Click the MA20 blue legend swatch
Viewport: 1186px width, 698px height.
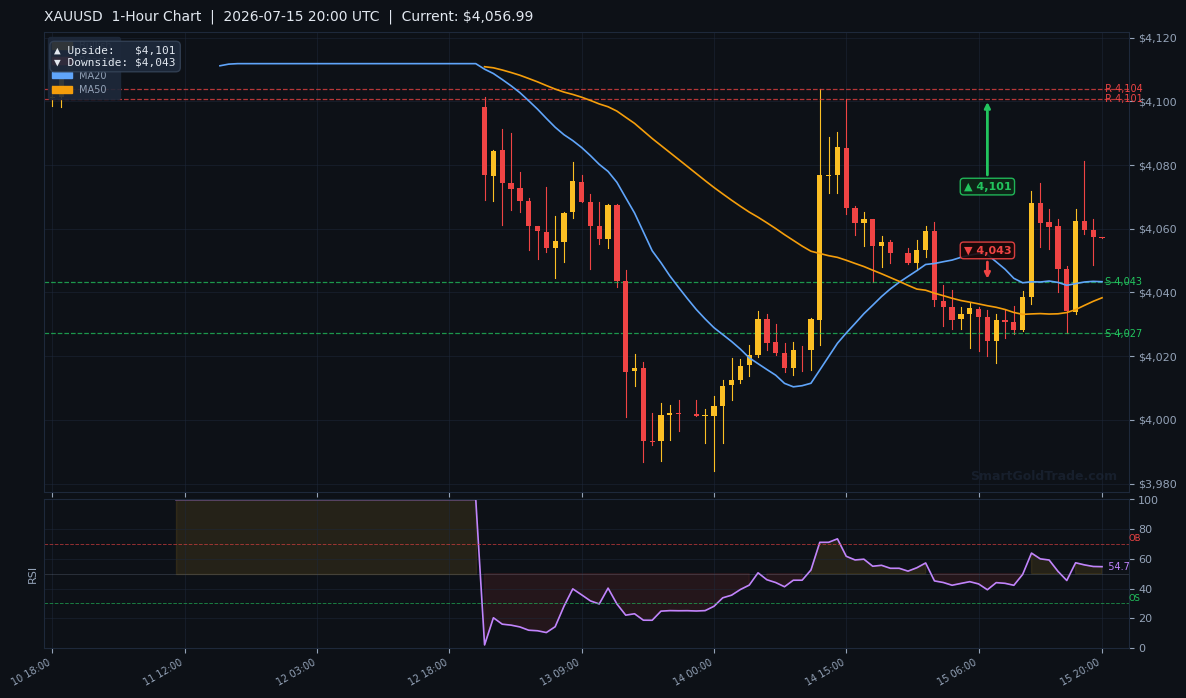pos(62,76)
